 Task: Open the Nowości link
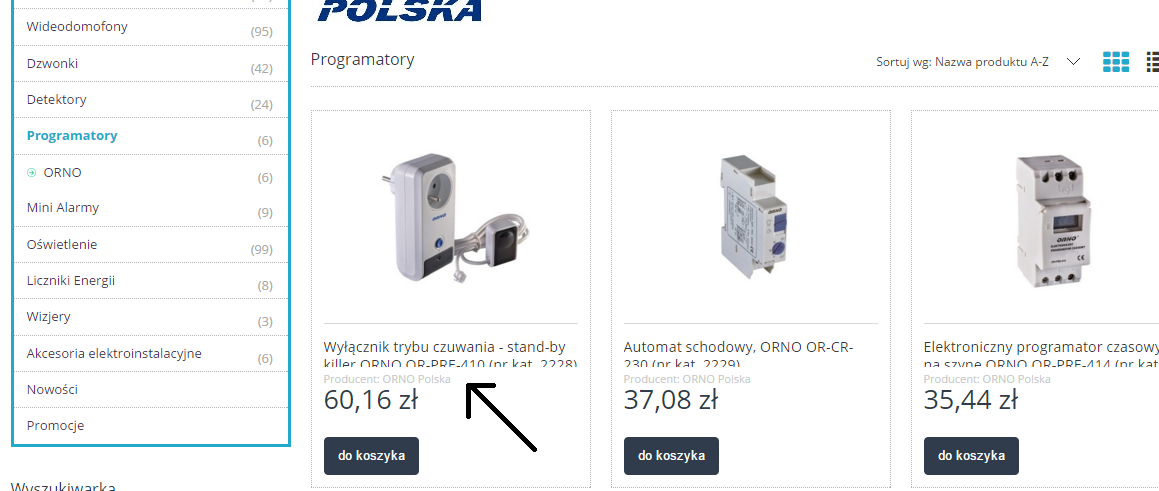point(52,389)
